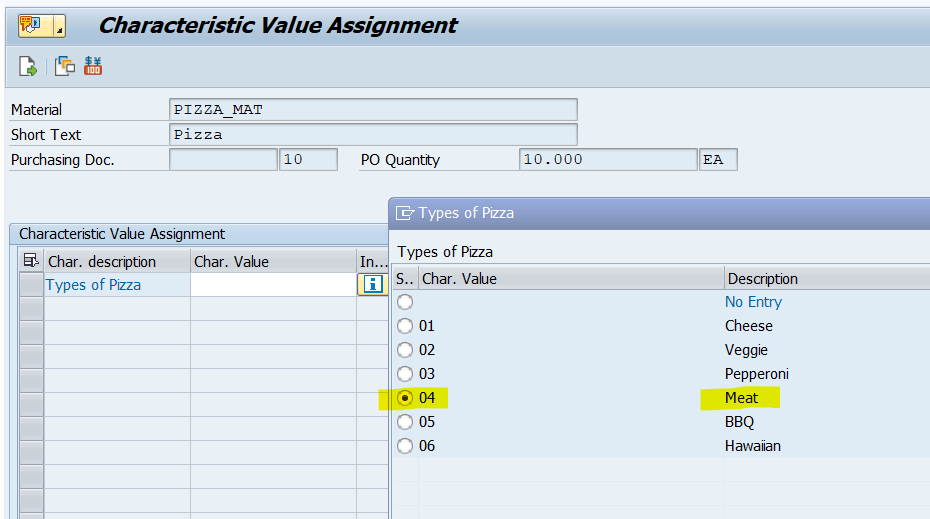Click the Types of Pizza popup title icon
This screenshot has height=519, width=930.
click(x=405, y=213)
